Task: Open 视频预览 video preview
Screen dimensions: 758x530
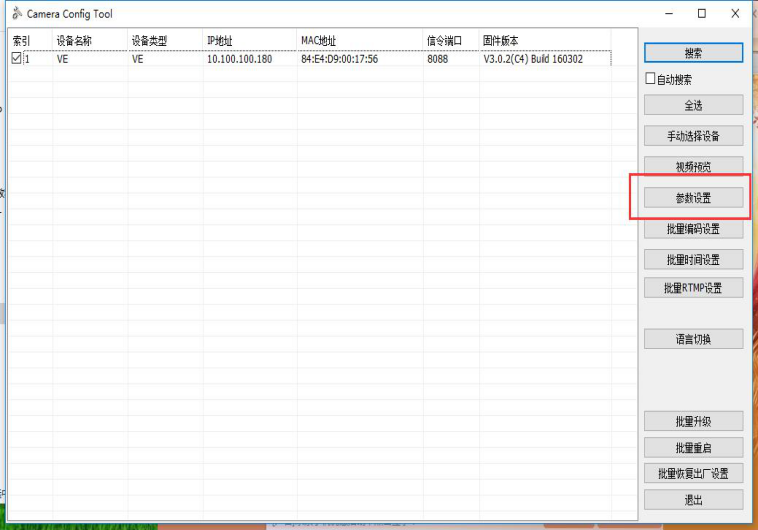Action: point(693,165)
